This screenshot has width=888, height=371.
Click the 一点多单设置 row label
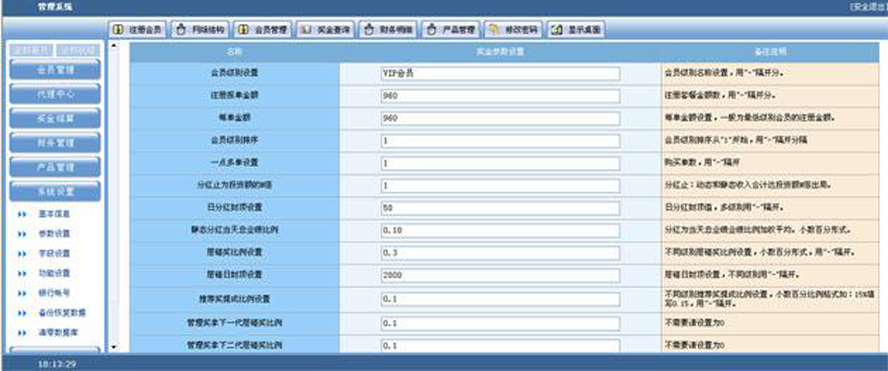pyautogui.click(x=234, y=163)
